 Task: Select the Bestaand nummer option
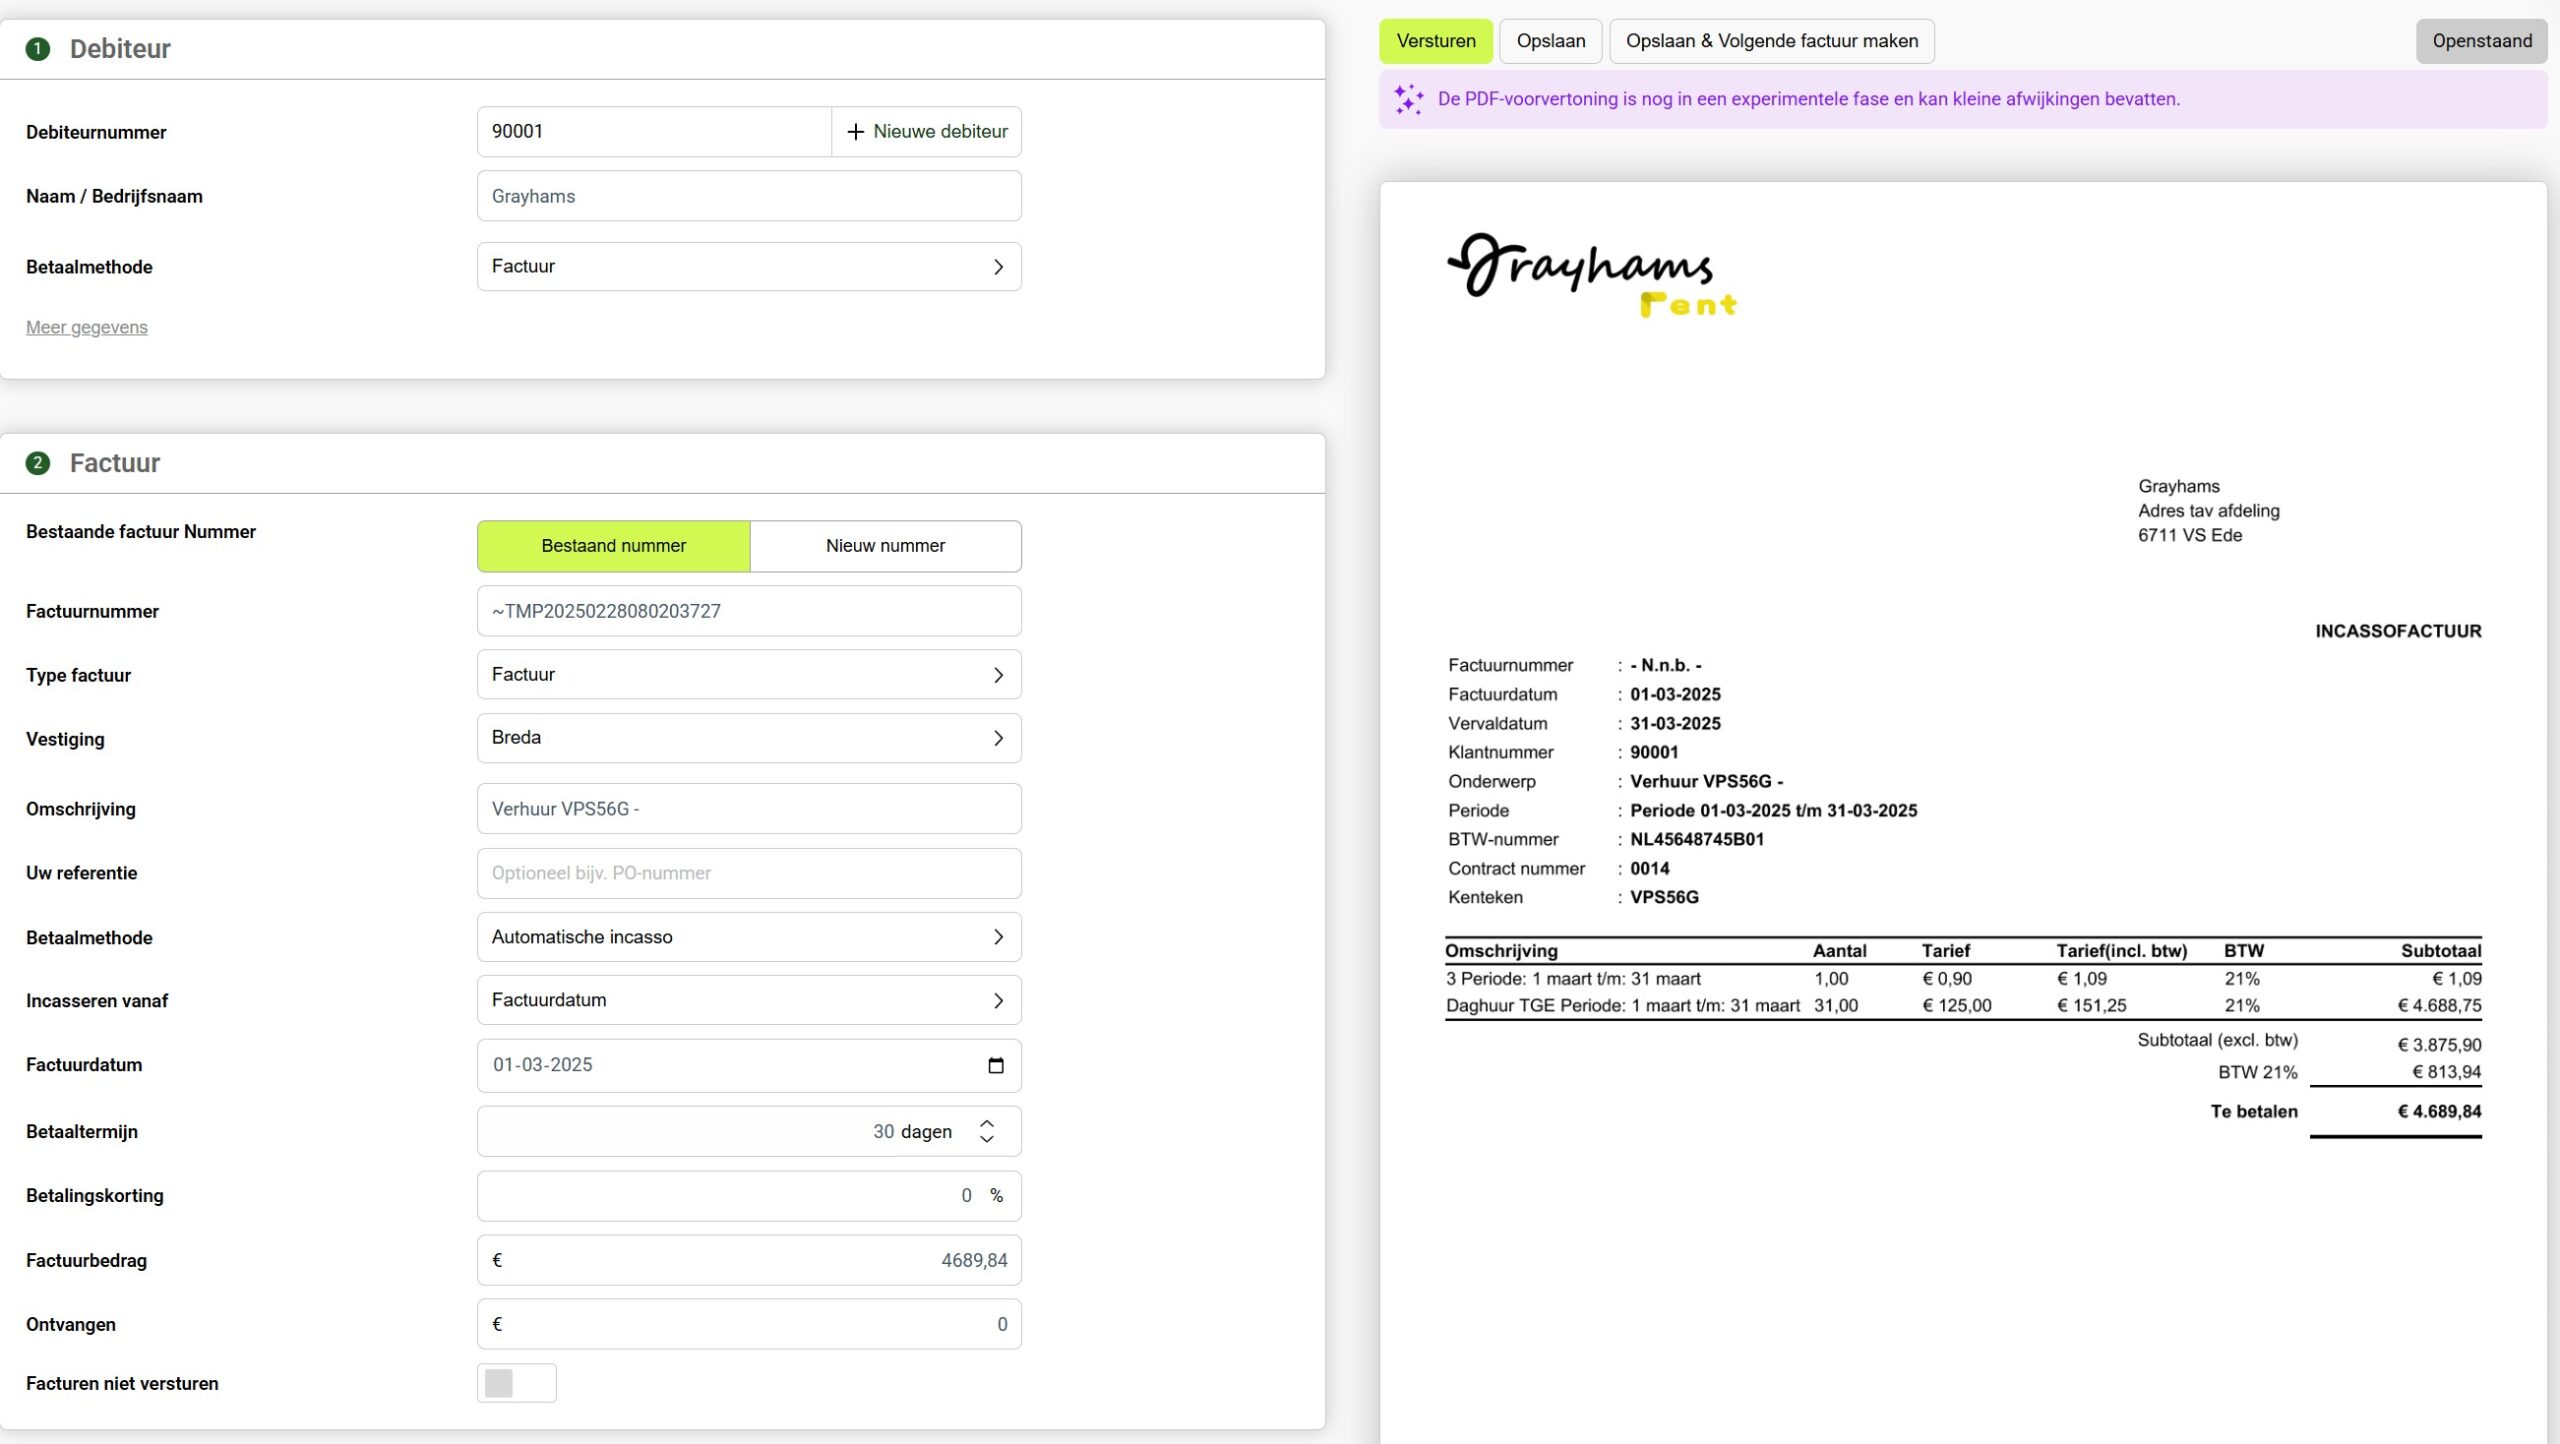tap(613, 546)
